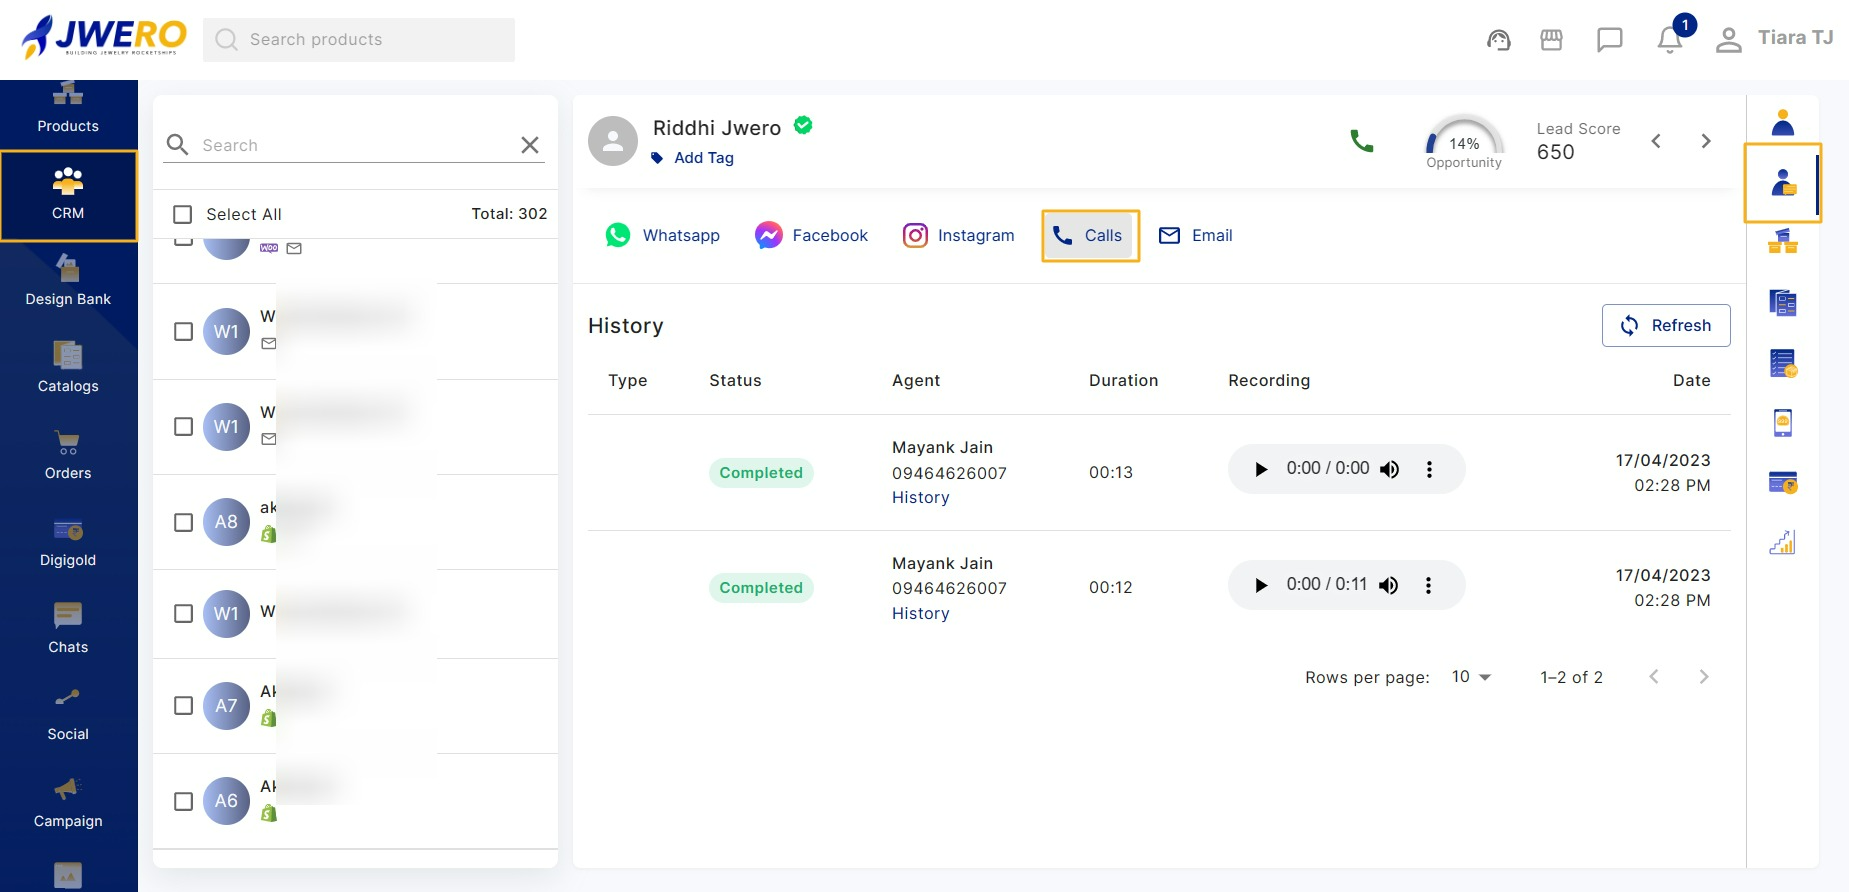Select the Calls tab
Viewport: 1849px width, 892px height.
[x=1090, y=235]
